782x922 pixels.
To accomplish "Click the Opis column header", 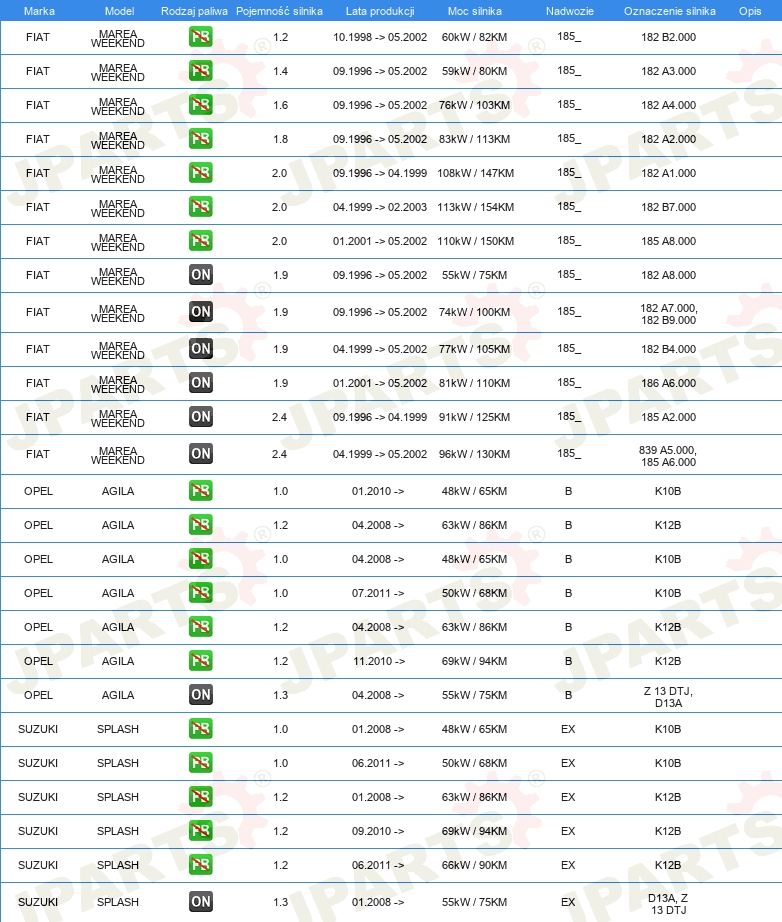I will (x=750, y=11).
